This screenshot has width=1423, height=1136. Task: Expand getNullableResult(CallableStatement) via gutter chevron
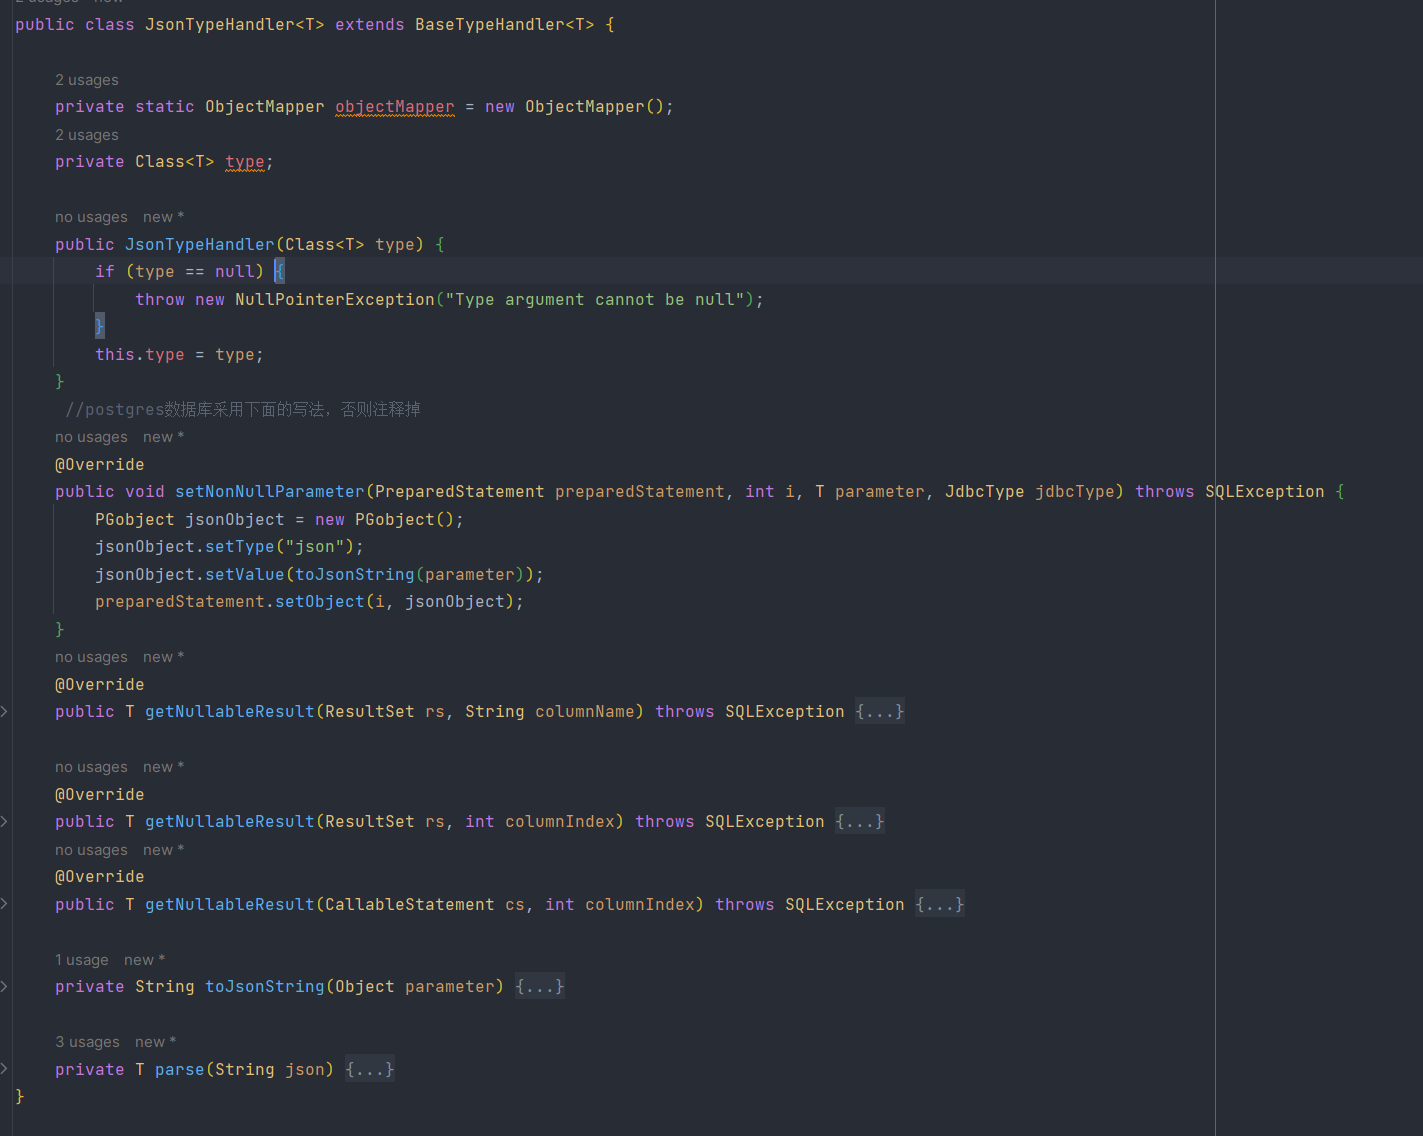tap(5, 904)
